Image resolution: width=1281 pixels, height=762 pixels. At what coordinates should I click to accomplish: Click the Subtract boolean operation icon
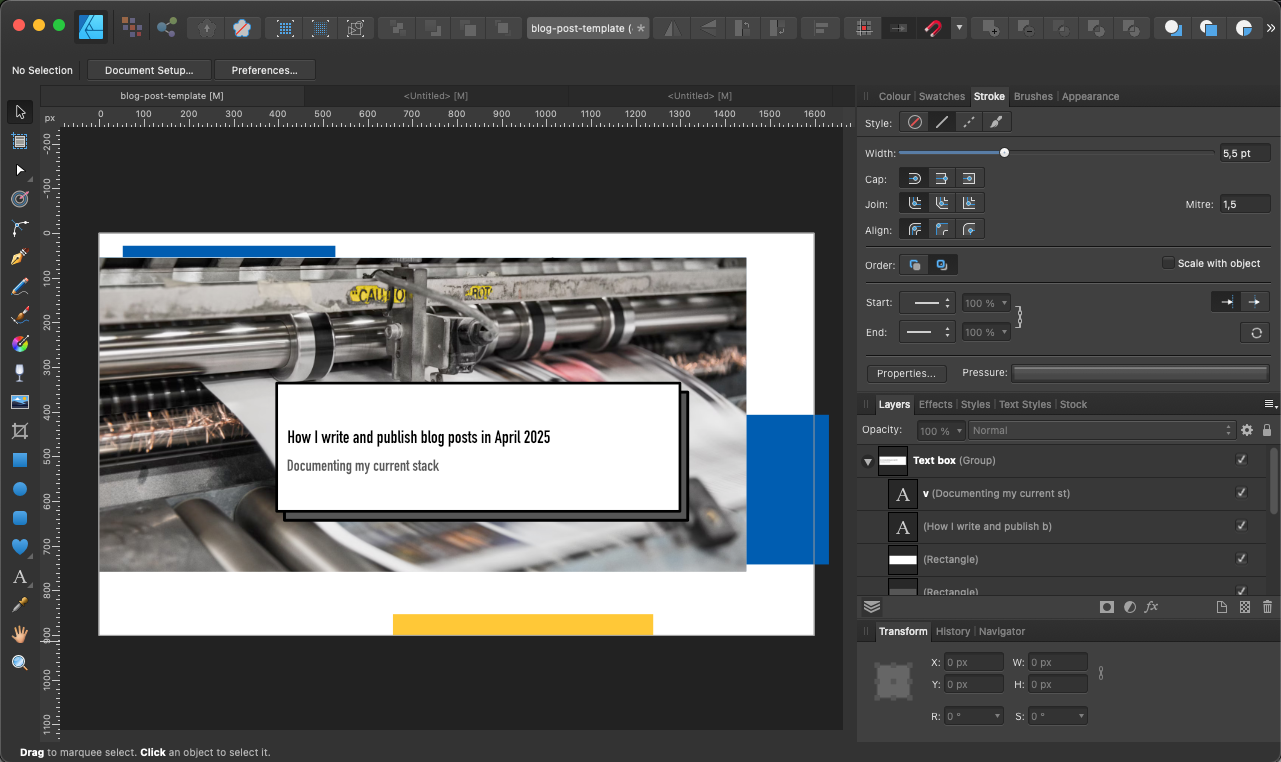[x=1027, y=28]
